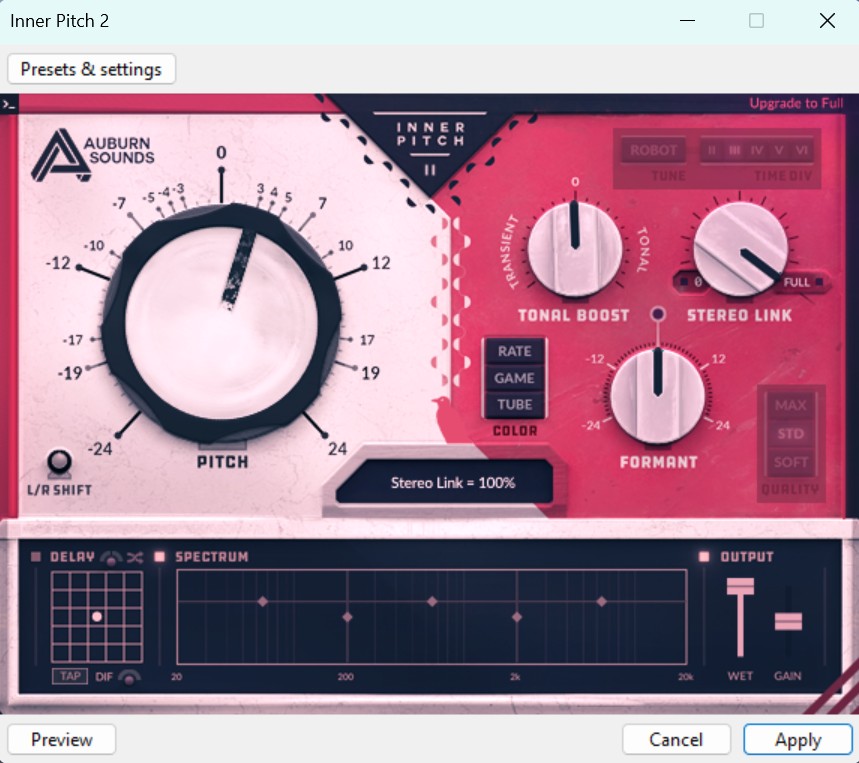This screenshot has width=859, height=763.
Task: Click the delay shuffle icon
Action: tap(135, 558)
